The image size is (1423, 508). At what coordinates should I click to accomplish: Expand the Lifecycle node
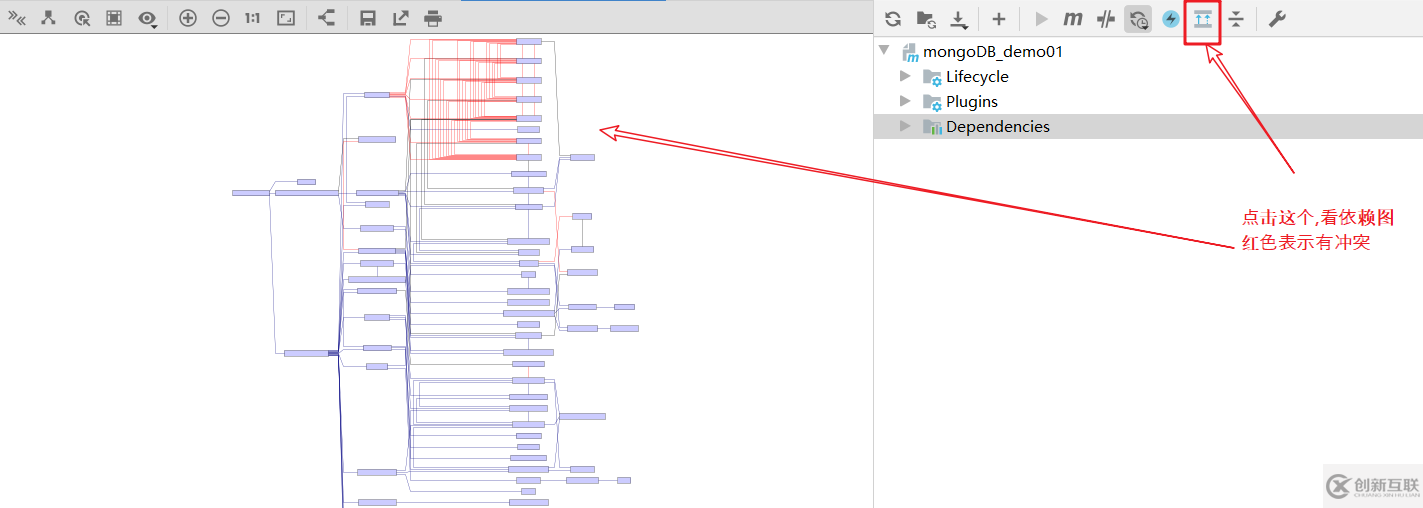tap(905, 76)
